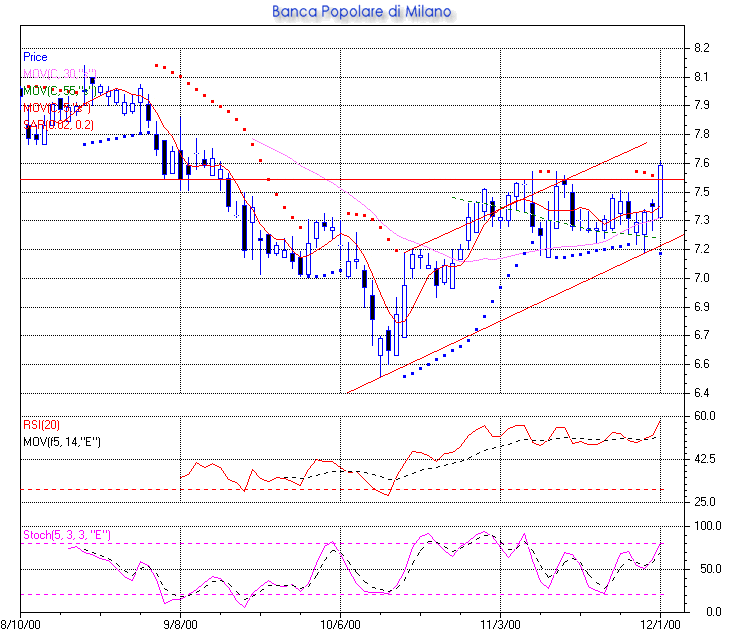Click the 6.7 price axis value
Viewport: 729px width, 637px height.
coord(702,335)
